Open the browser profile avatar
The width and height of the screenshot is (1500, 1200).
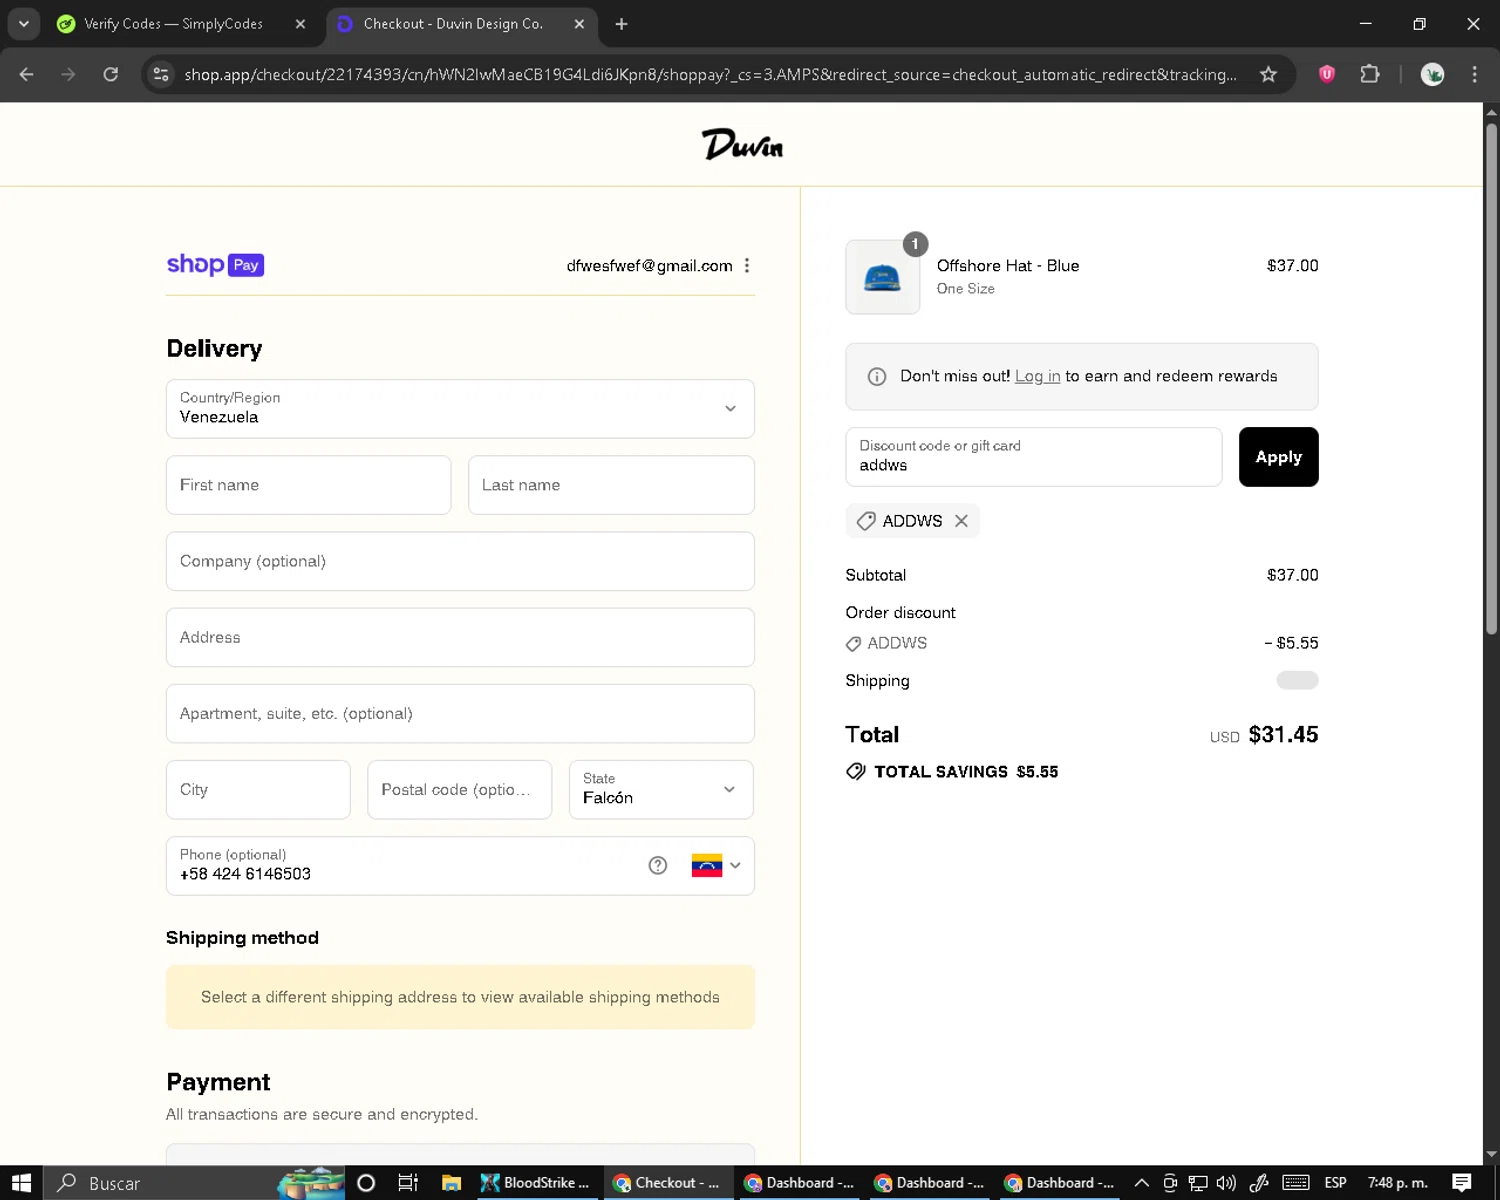click(1432, 74)
